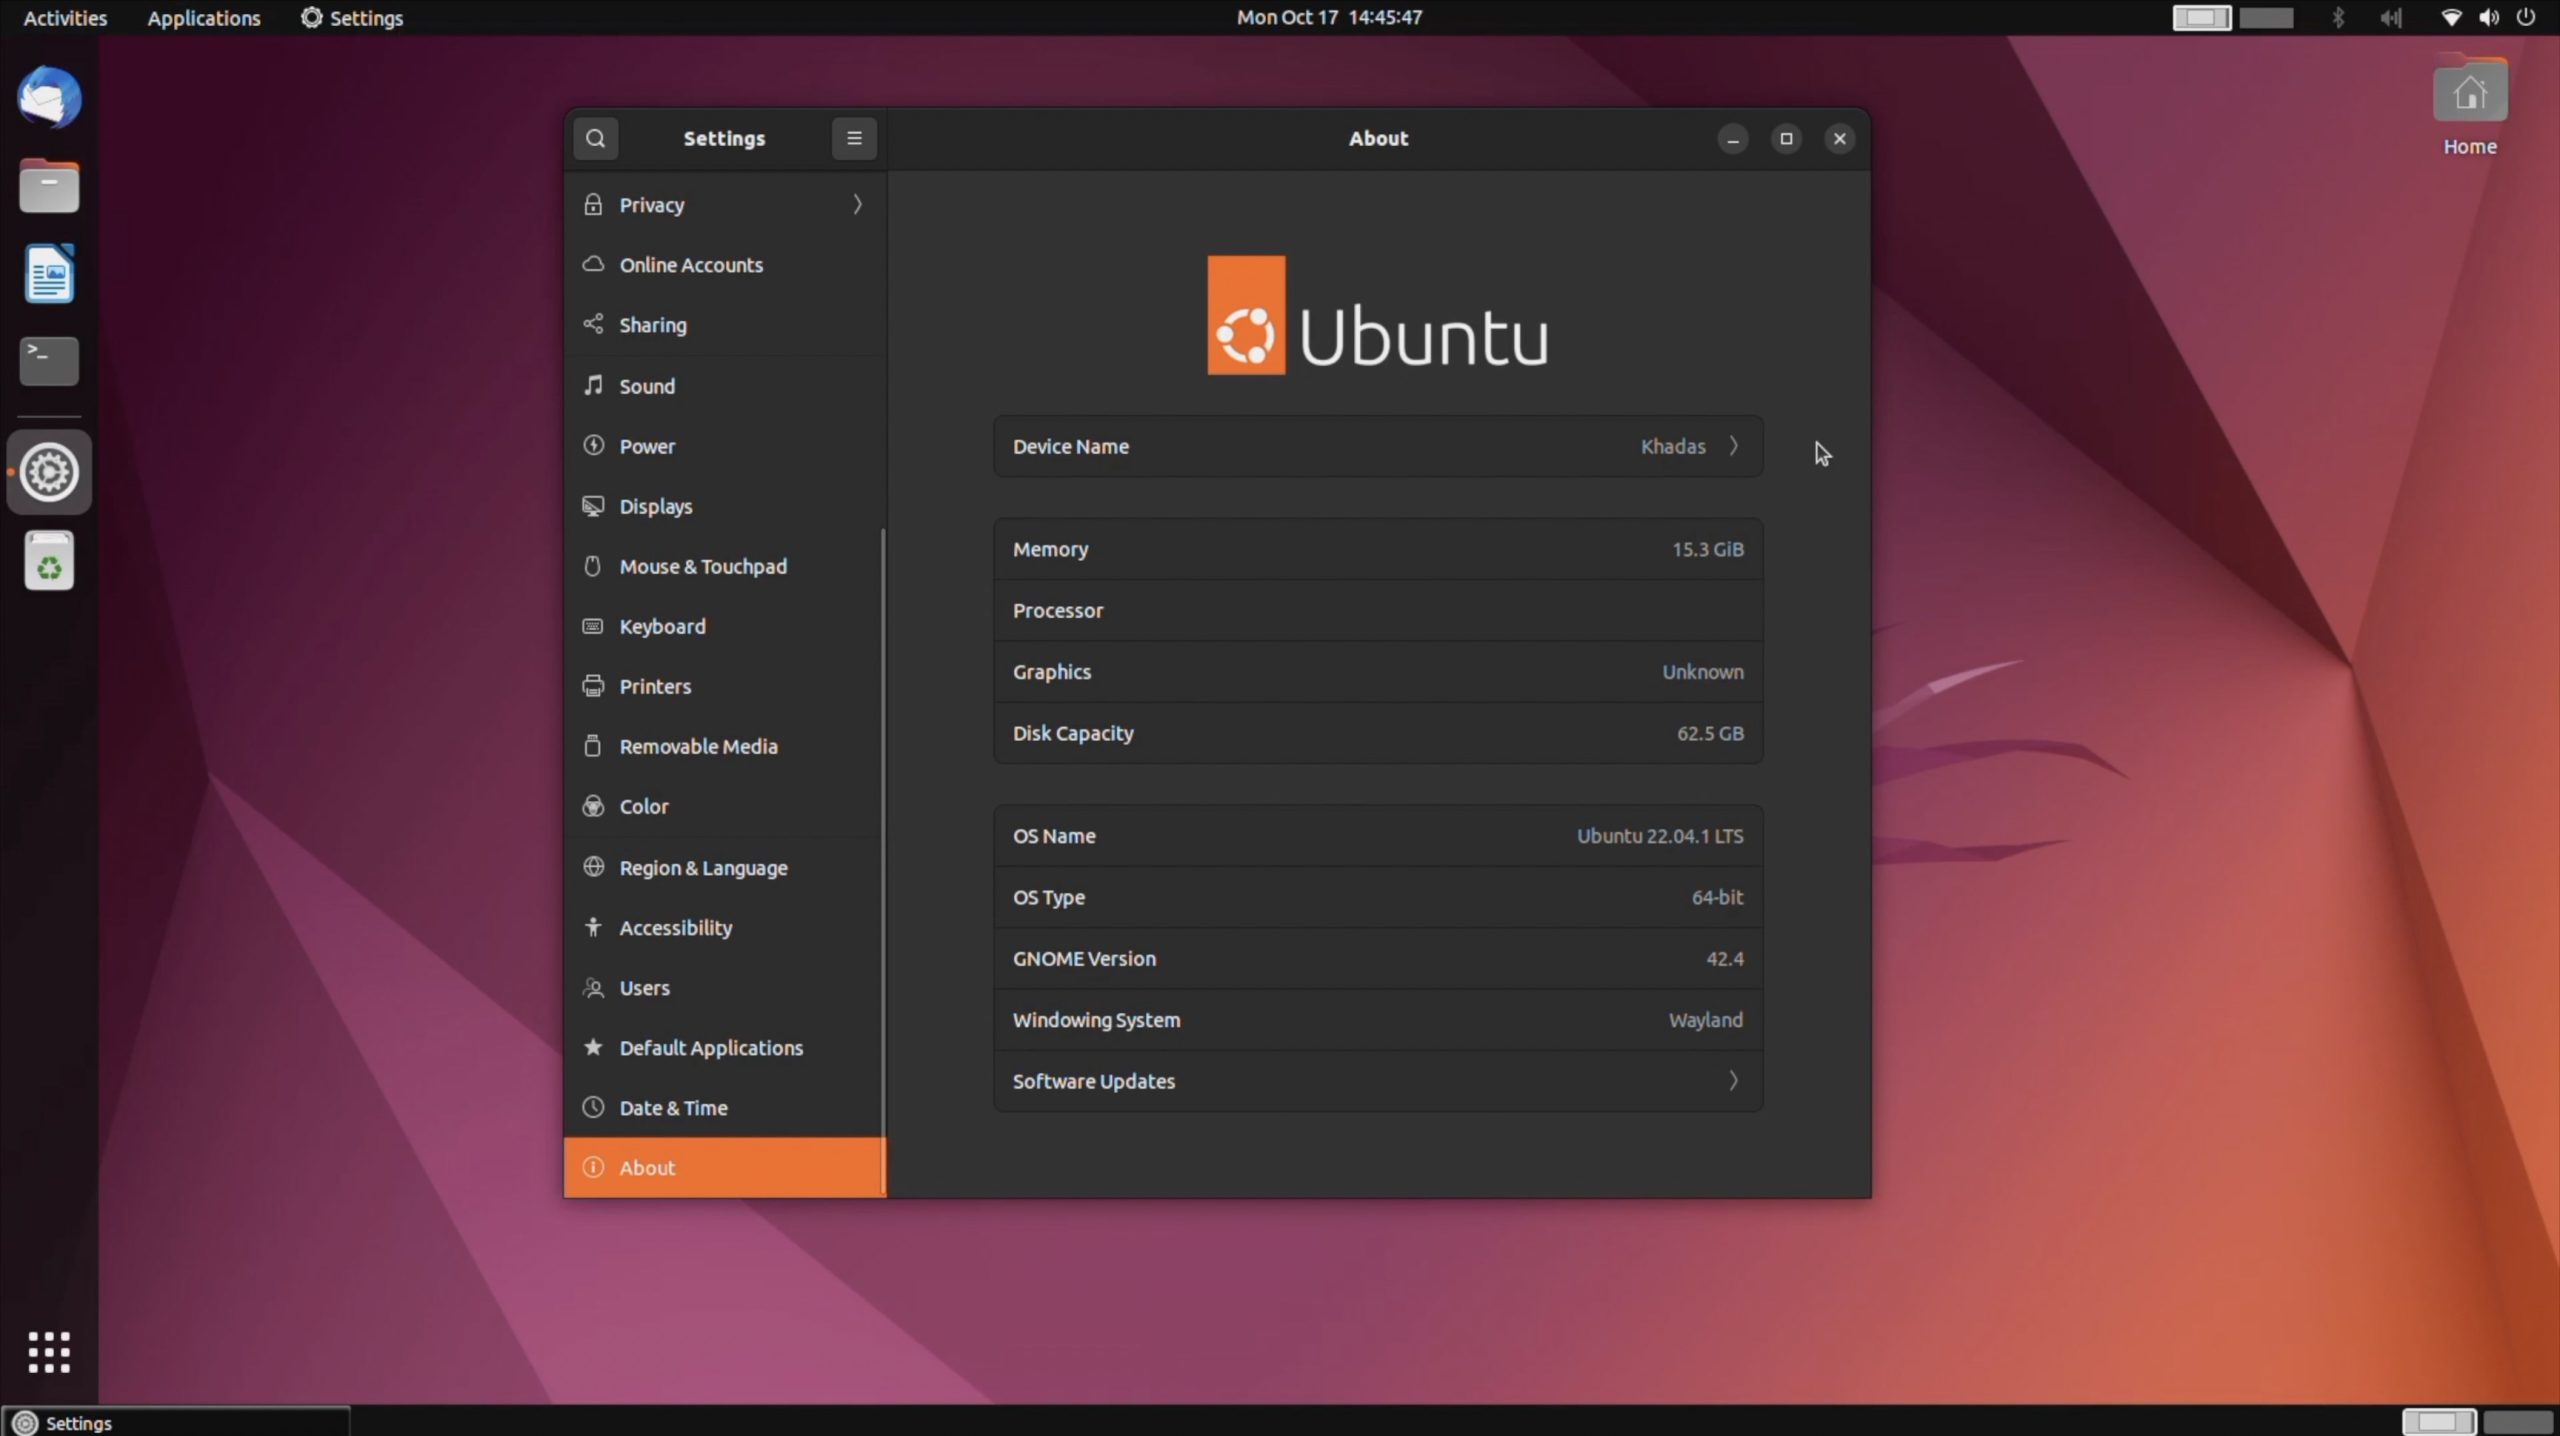Screen dimensions: 2560x1436
Task: Open the Applications menu
Action: click(203, 17)
